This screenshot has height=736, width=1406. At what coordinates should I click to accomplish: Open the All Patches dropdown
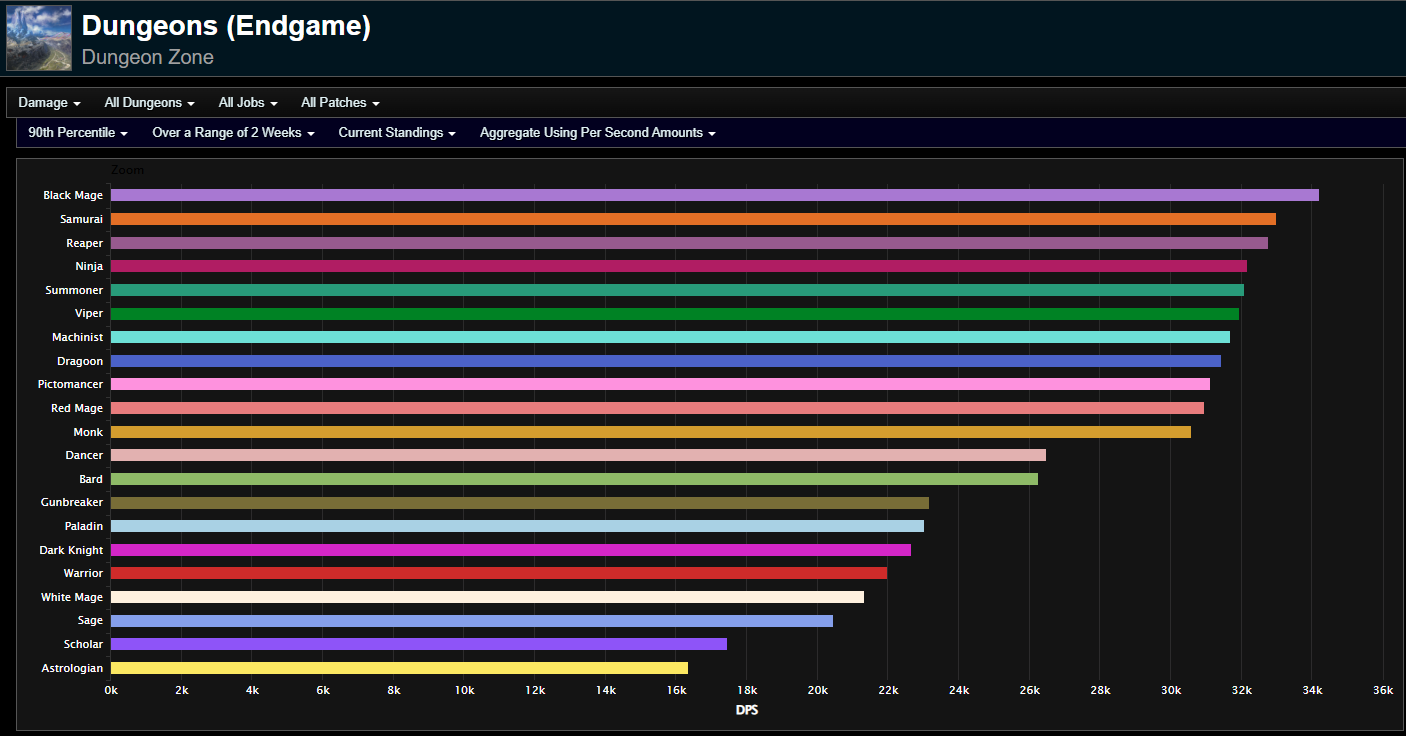[340, 103]
